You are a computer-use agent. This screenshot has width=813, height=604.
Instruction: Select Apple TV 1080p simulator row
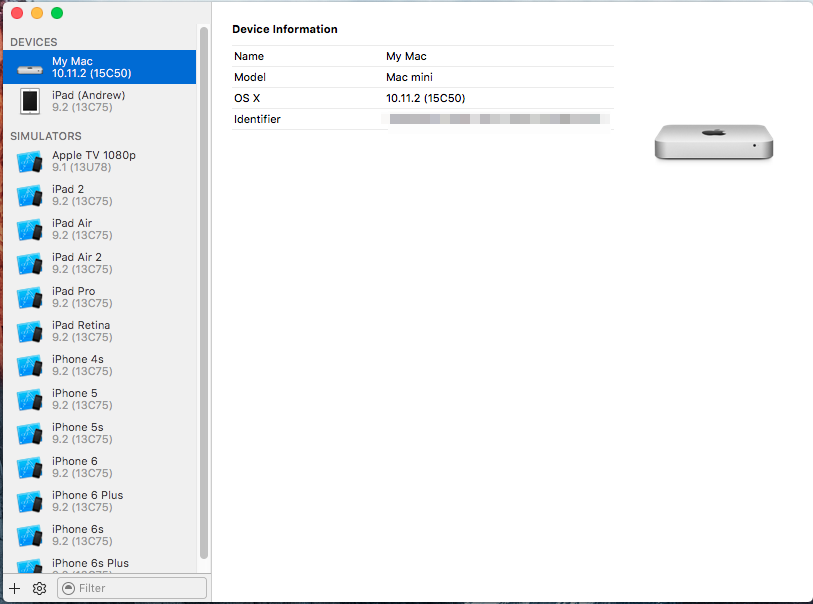[100, 161]
